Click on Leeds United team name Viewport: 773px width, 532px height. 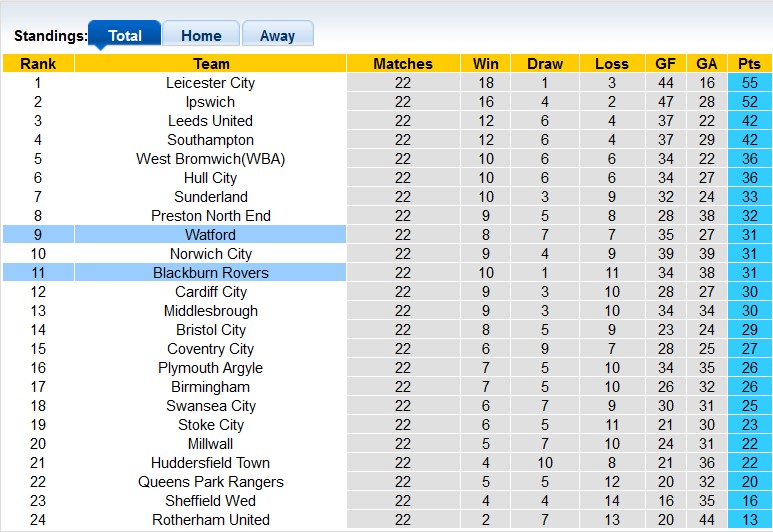pos(210,121)
